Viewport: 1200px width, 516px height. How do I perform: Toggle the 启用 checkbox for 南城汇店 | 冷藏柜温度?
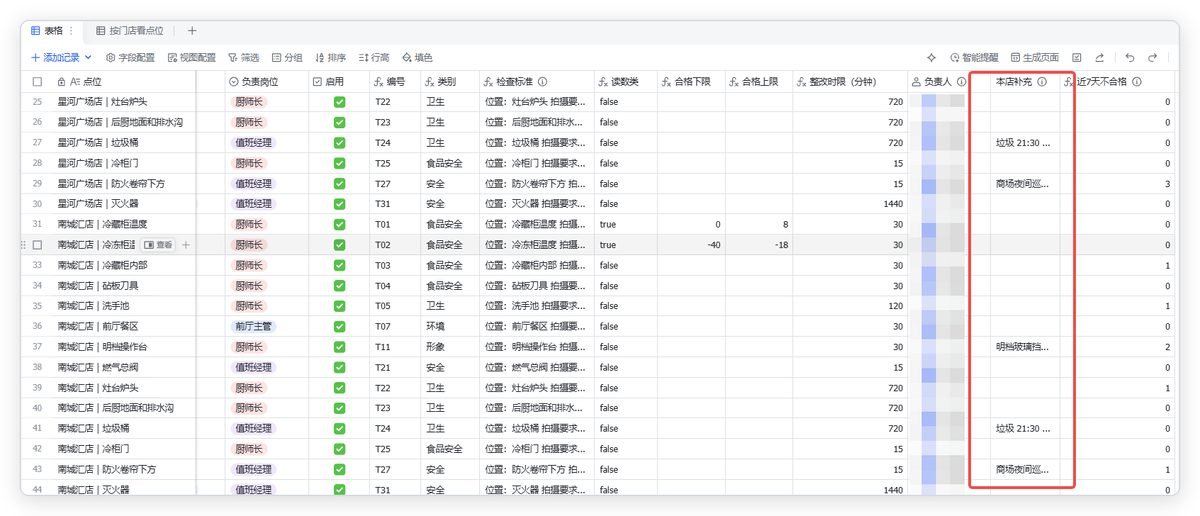[x=339, y=224]
